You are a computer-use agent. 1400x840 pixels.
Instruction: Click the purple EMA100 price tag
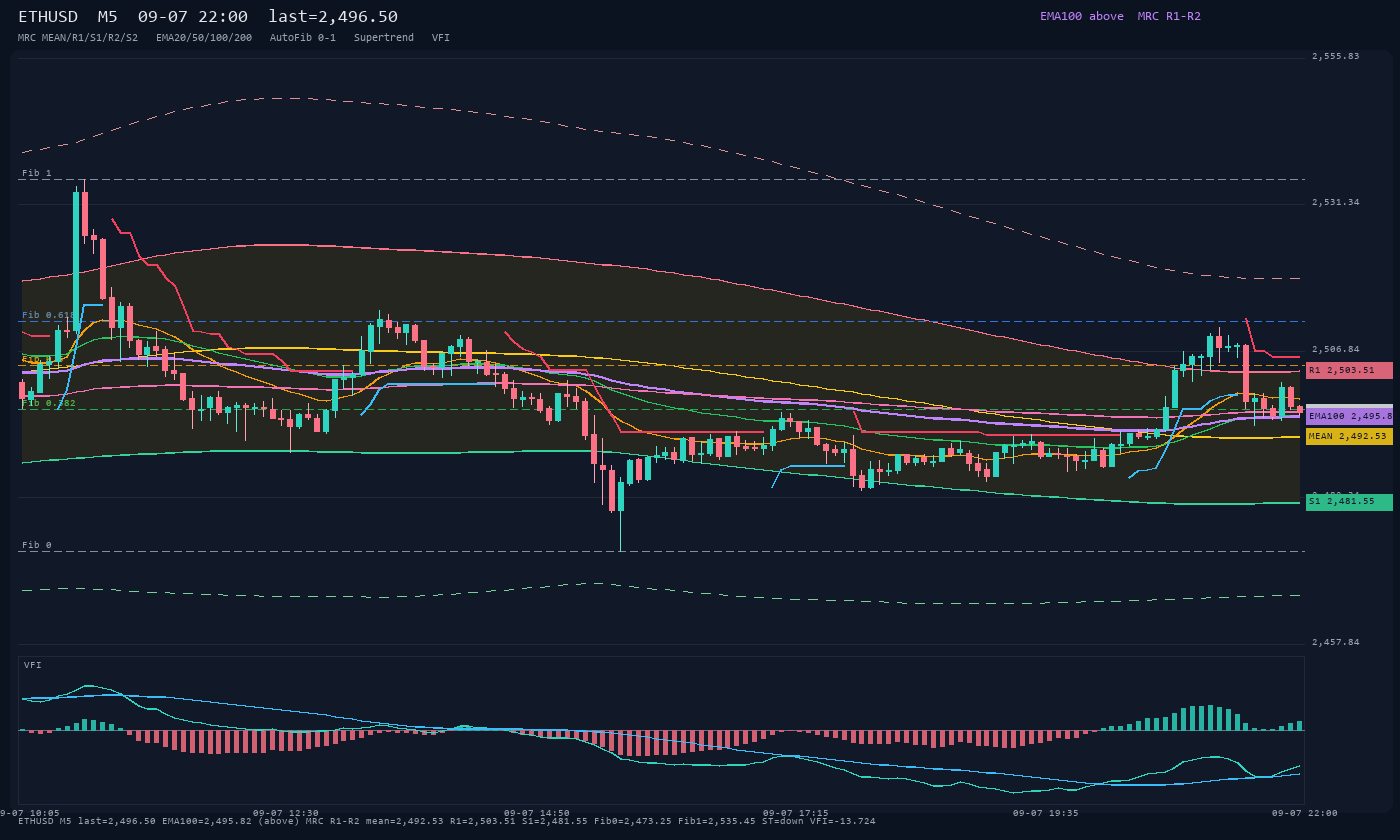pos(1349,416)
